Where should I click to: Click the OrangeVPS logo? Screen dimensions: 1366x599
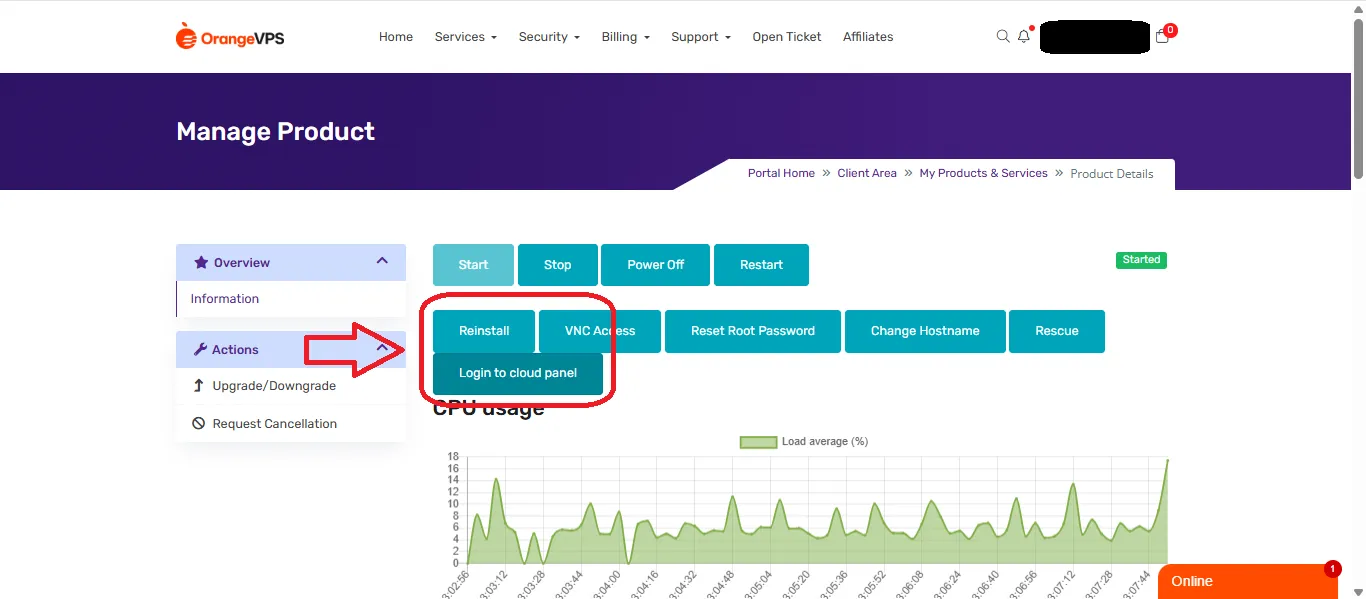229,36
